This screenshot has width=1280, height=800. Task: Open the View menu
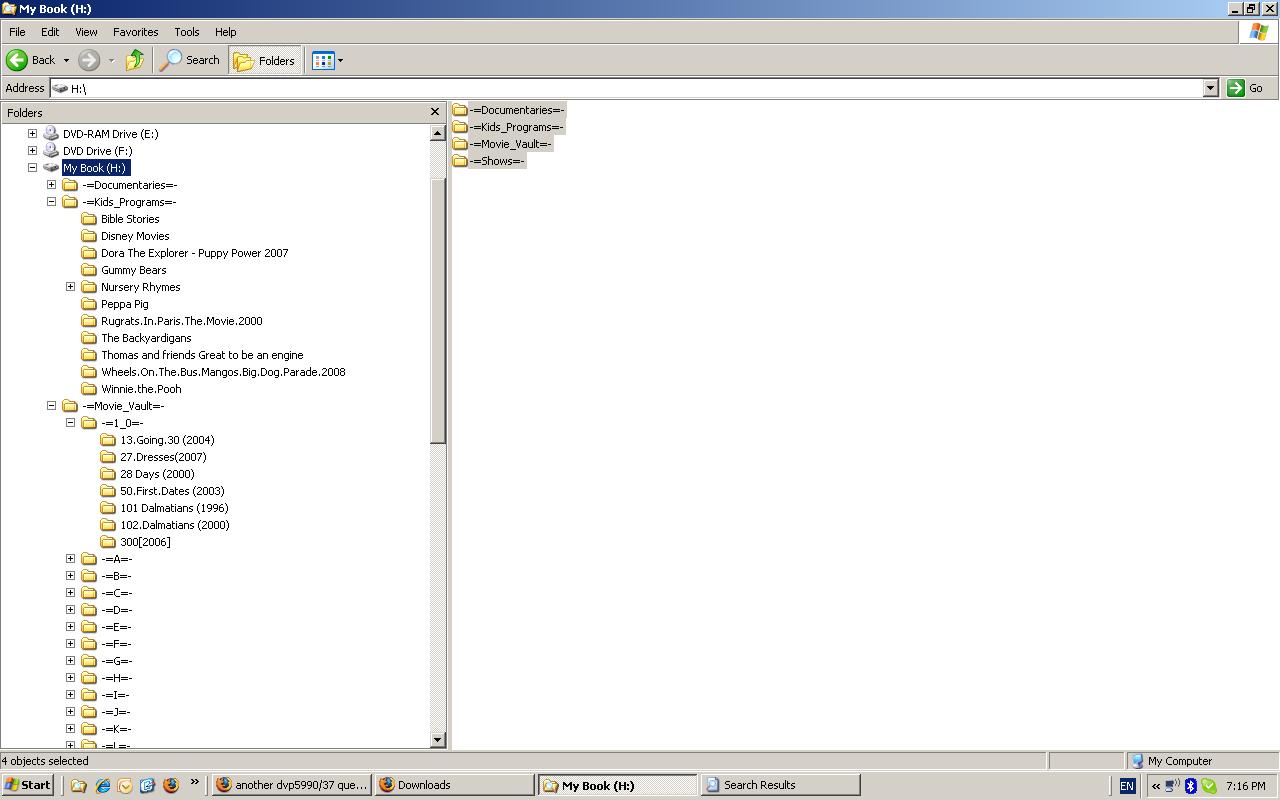click(x=86, y=32)
